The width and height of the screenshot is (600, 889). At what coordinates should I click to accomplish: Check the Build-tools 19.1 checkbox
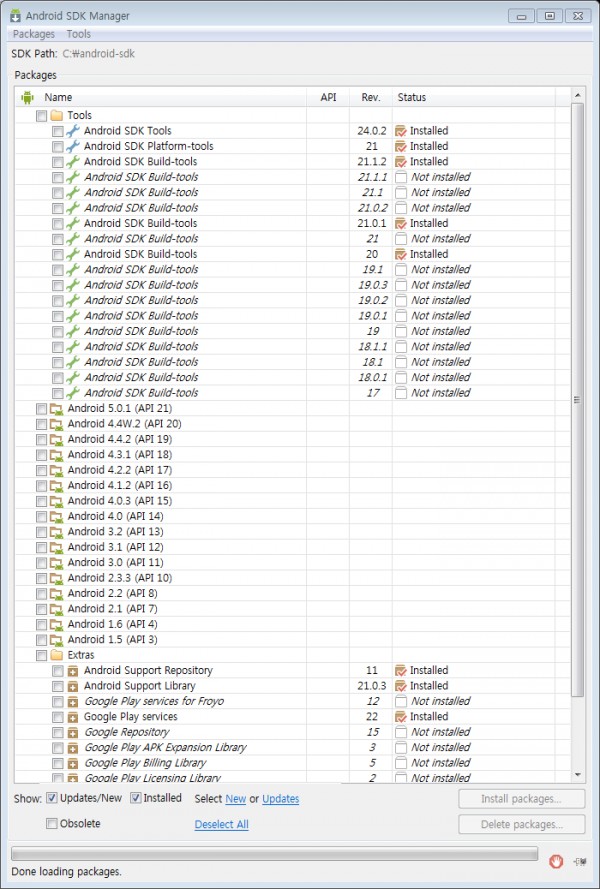pos(58,270)
